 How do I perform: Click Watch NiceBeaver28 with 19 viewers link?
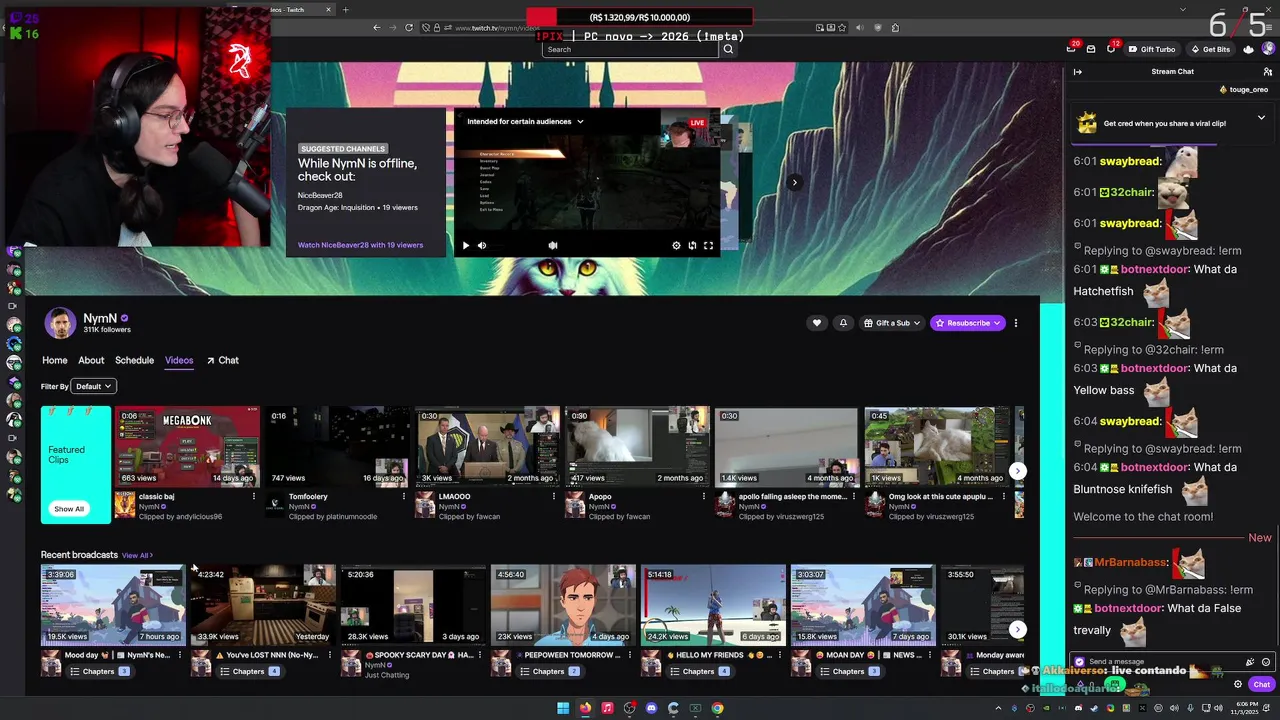(x=360, y=245)
